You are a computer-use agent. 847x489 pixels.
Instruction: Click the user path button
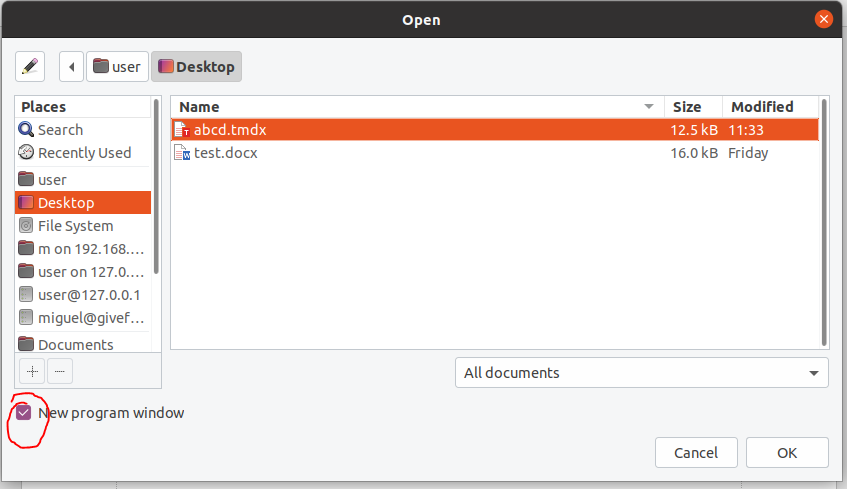pyautogui.click(x=117, y=67)
